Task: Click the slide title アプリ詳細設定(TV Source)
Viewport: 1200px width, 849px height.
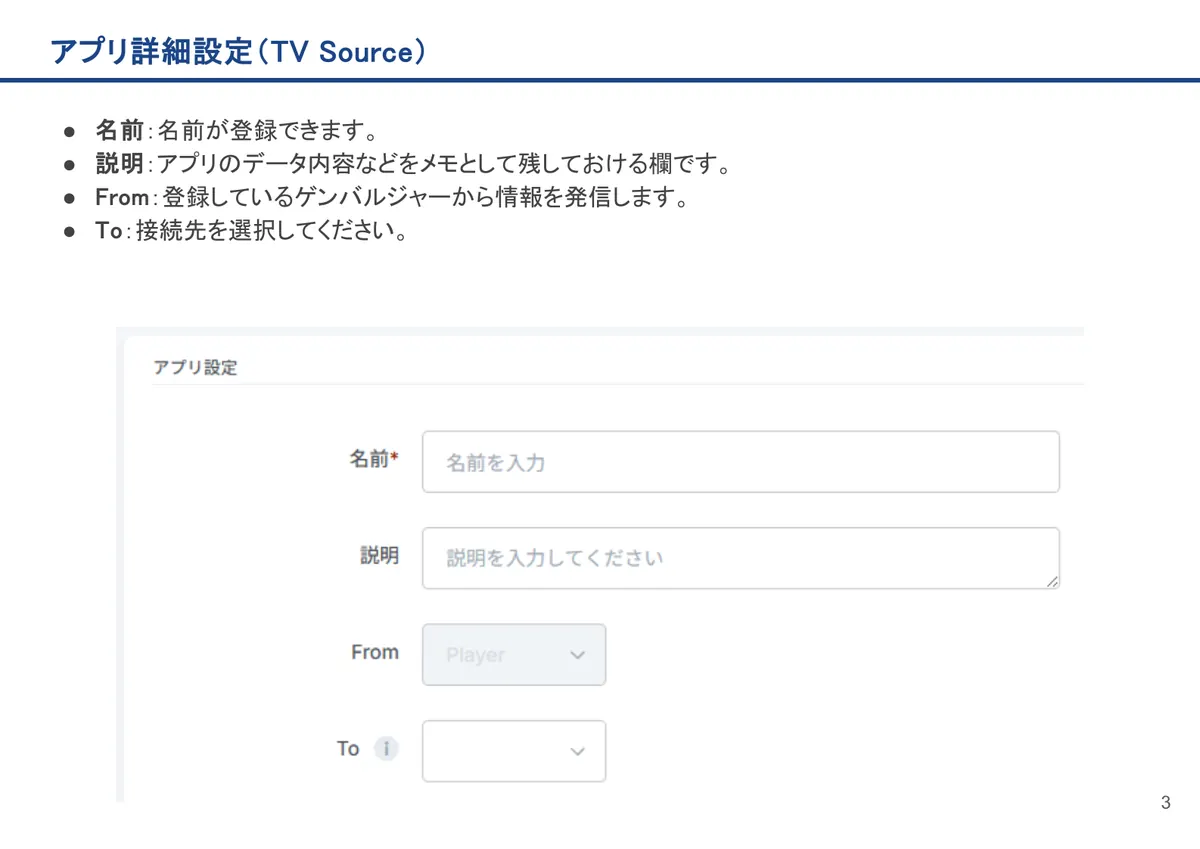Action: click(239, 52)
